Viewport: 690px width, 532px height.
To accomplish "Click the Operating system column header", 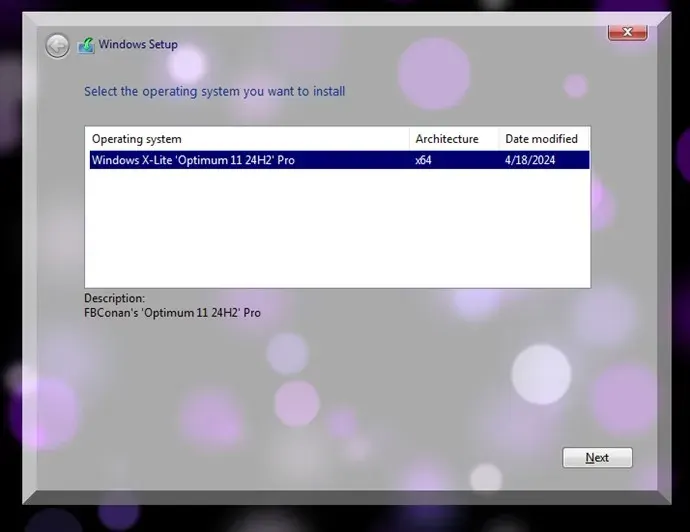I will point(247,139).
